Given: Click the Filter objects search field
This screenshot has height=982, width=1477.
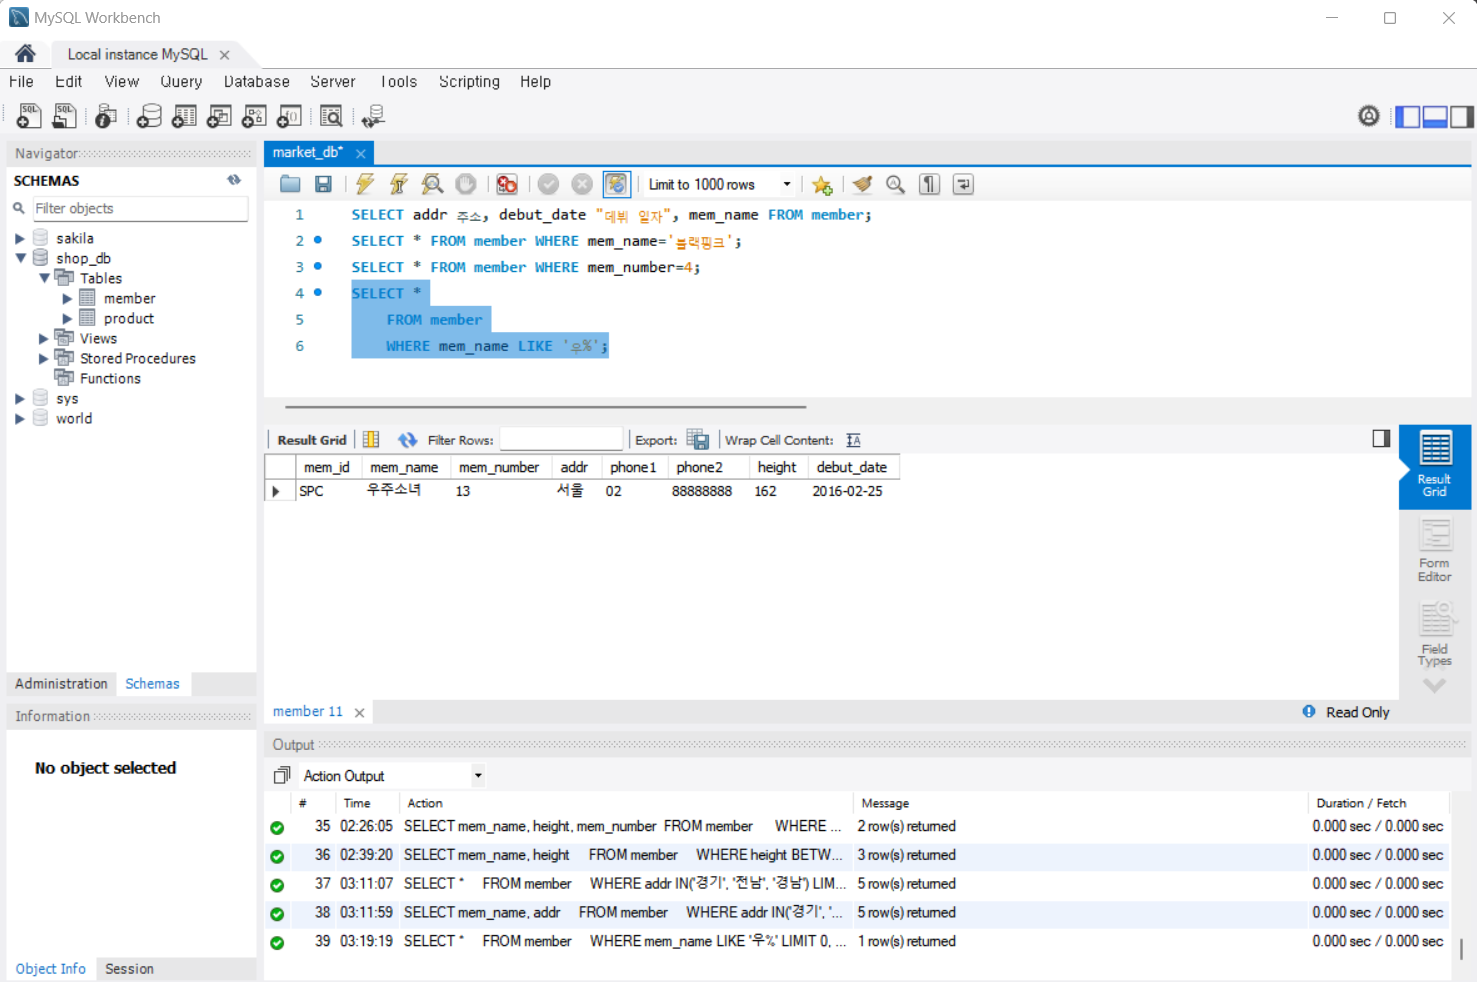Looking at the screenshot, I should tap(139, 208).
